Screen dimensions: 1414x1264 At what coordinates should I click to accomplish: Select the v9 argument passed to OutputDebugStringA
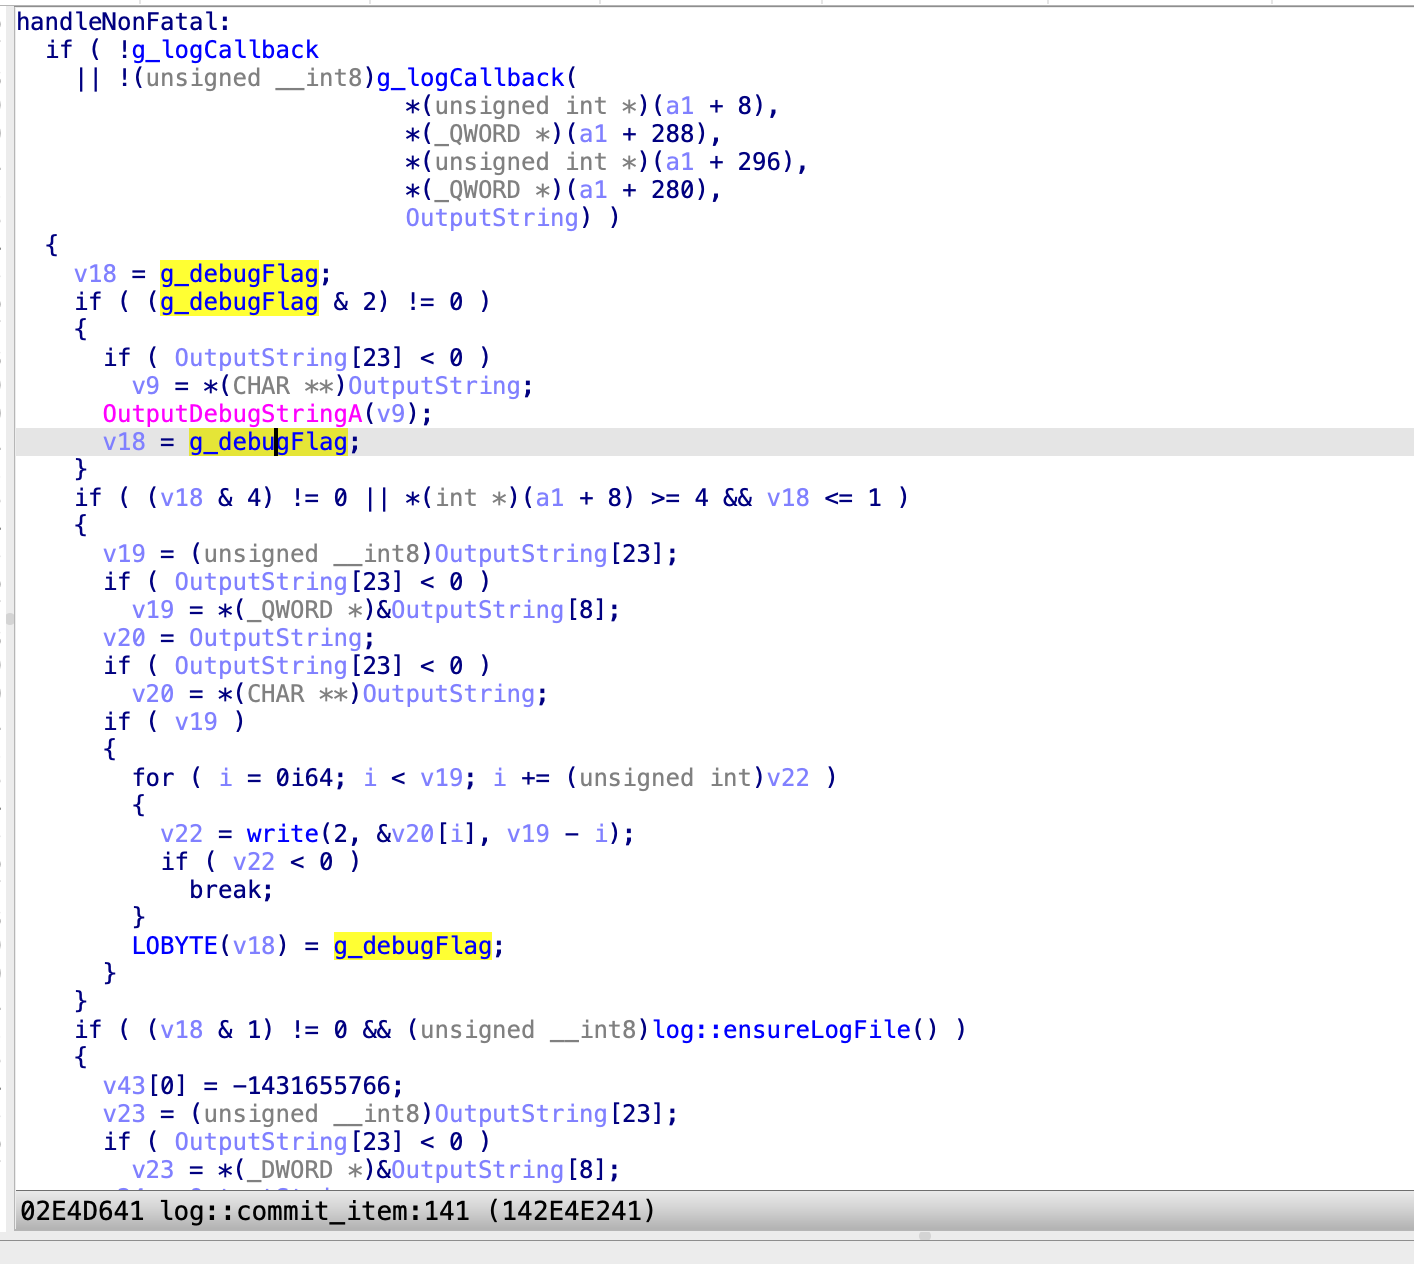[391, 414]
